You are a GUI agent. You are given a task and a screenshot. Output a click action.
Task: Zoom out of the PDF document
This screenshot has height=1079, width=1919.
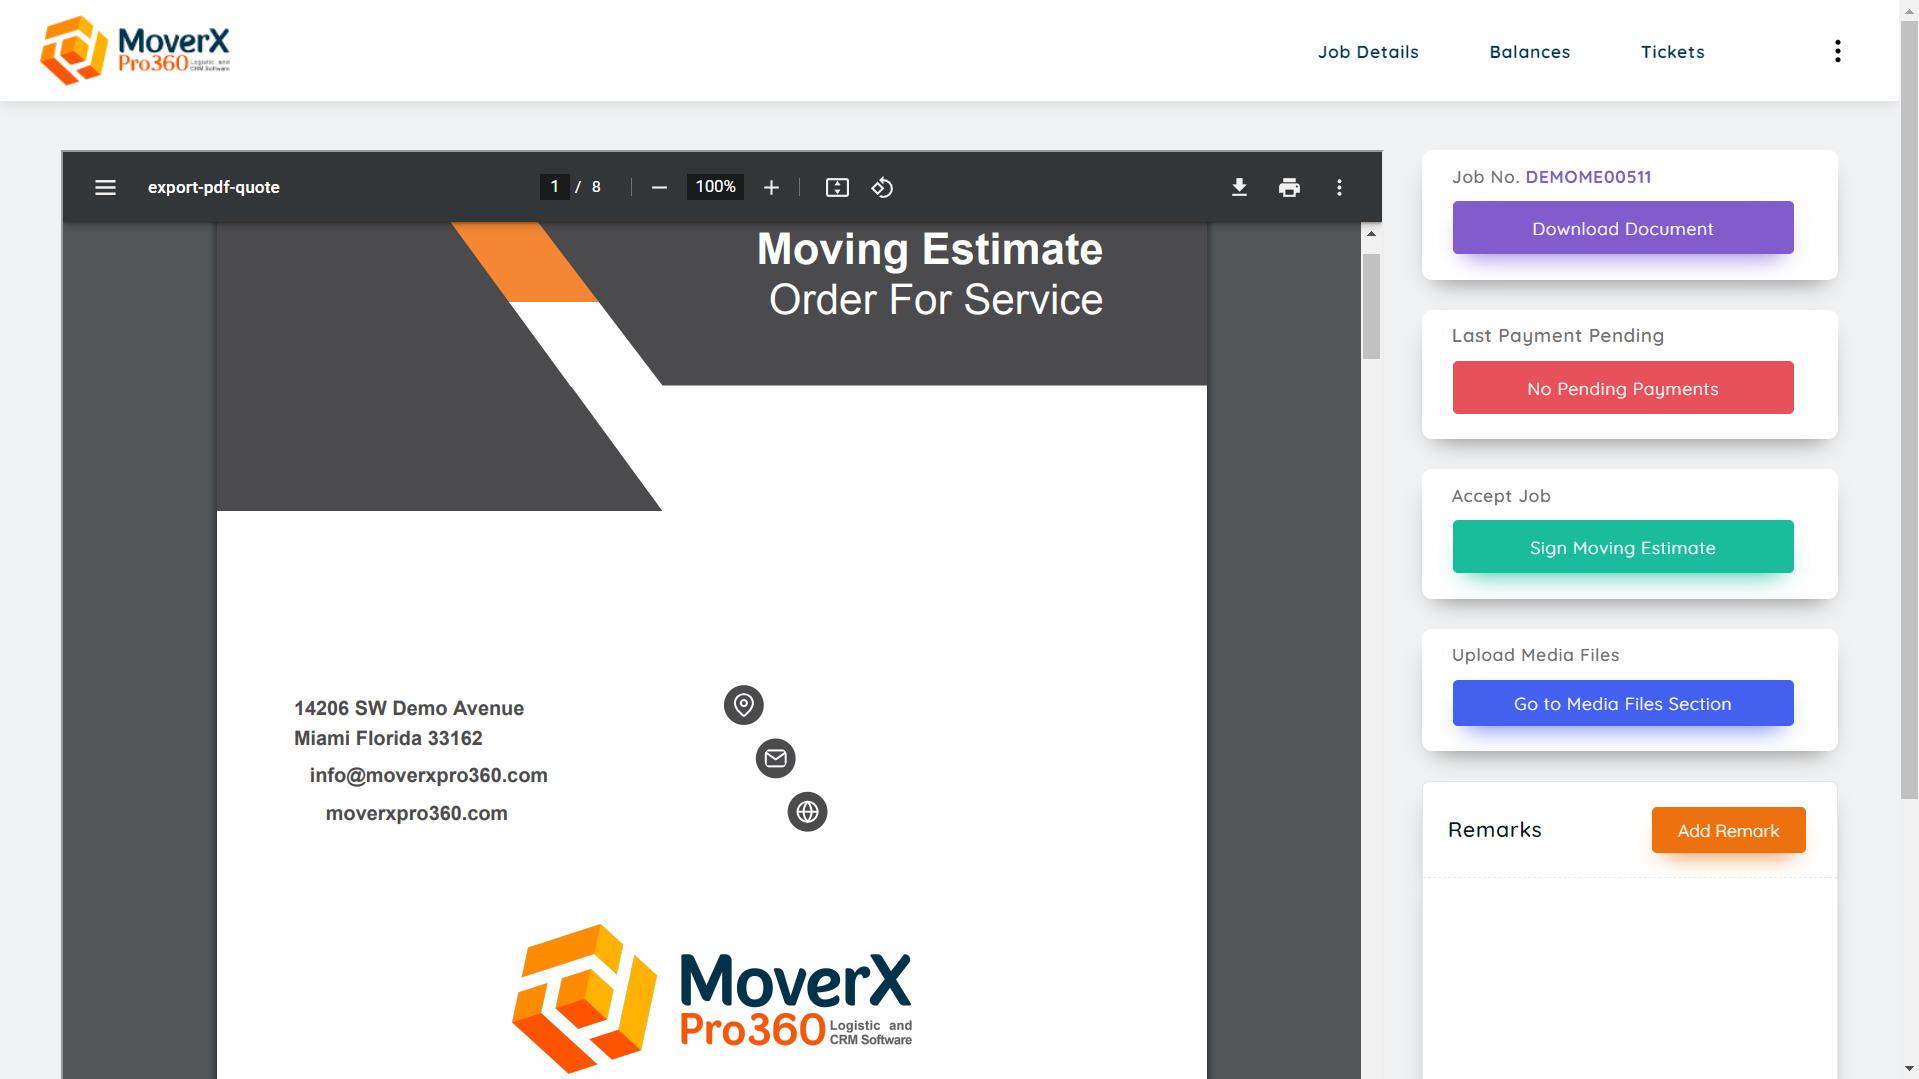click(x=659, y=187)
